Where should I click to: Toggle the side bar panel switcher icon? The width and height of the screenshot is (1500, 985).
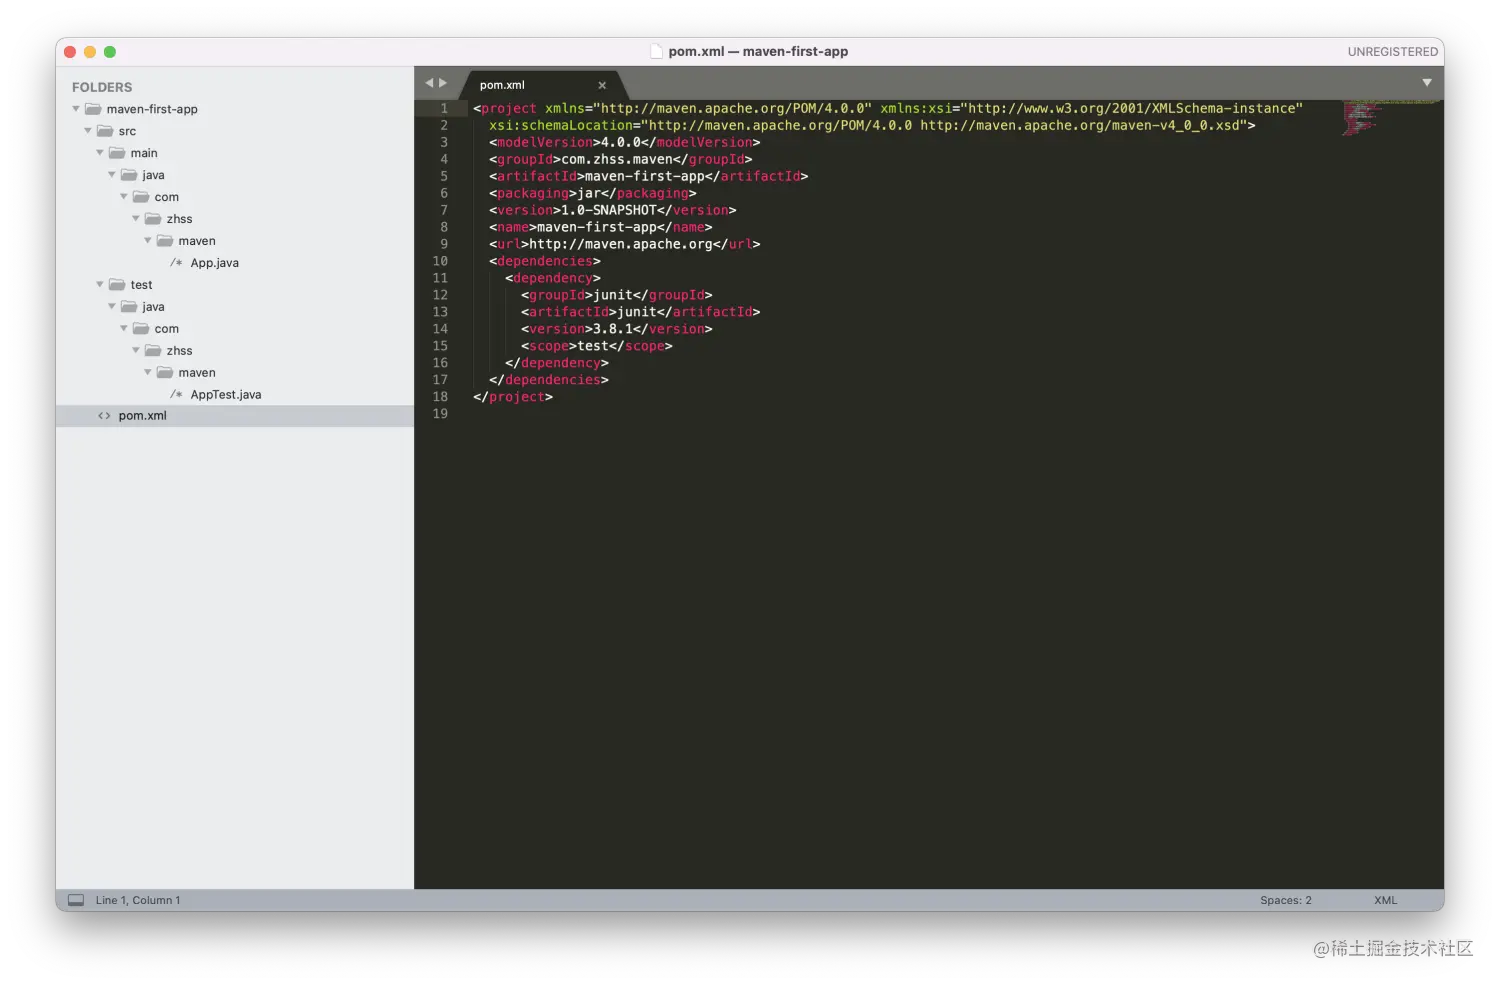pyautogui.click(x=76, y=900)
